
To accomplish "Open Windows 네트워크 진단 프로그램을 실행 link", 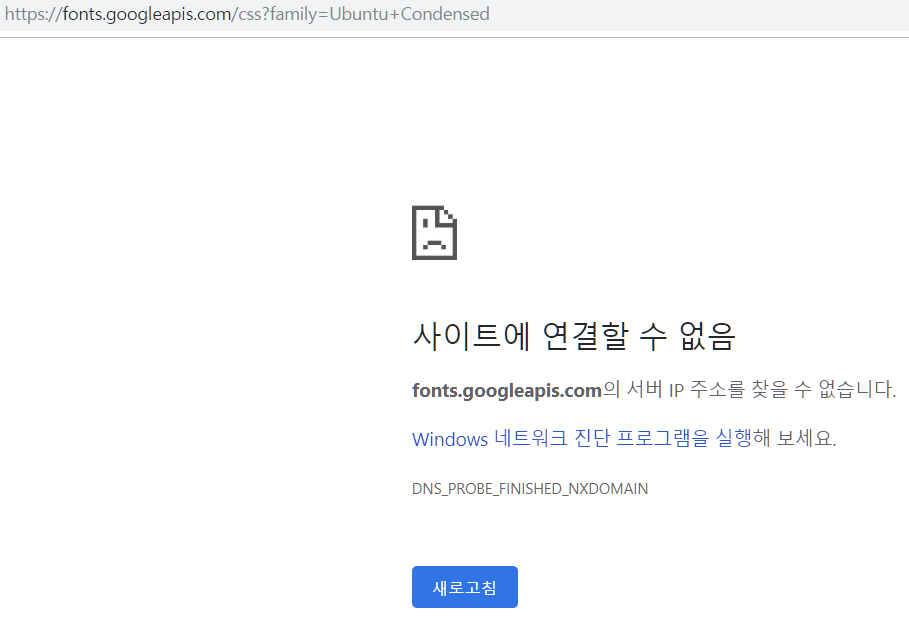I will [x=581, y=438].
